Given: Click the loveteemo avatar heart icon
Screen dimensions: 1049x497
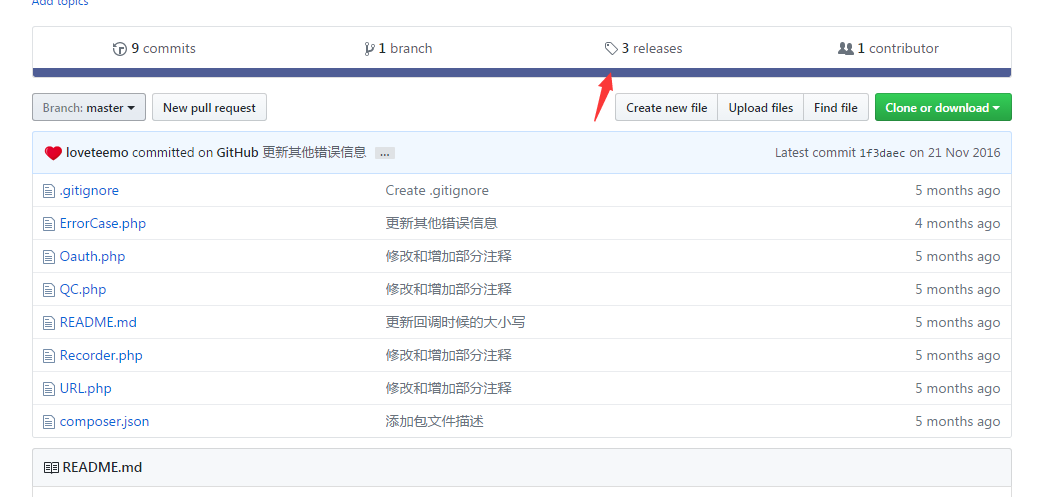Looking at the screenshot, I should [53, 153].
